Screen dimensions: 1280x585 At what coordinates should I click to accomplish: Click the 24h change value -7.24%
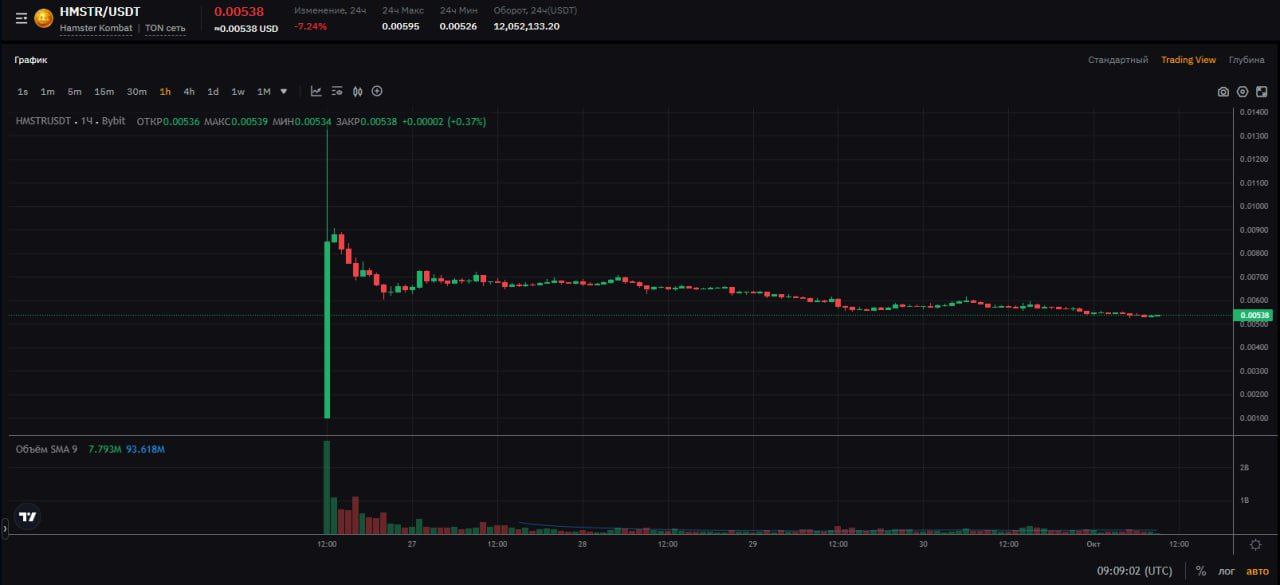pyautogui.click(x=310, y=26)
